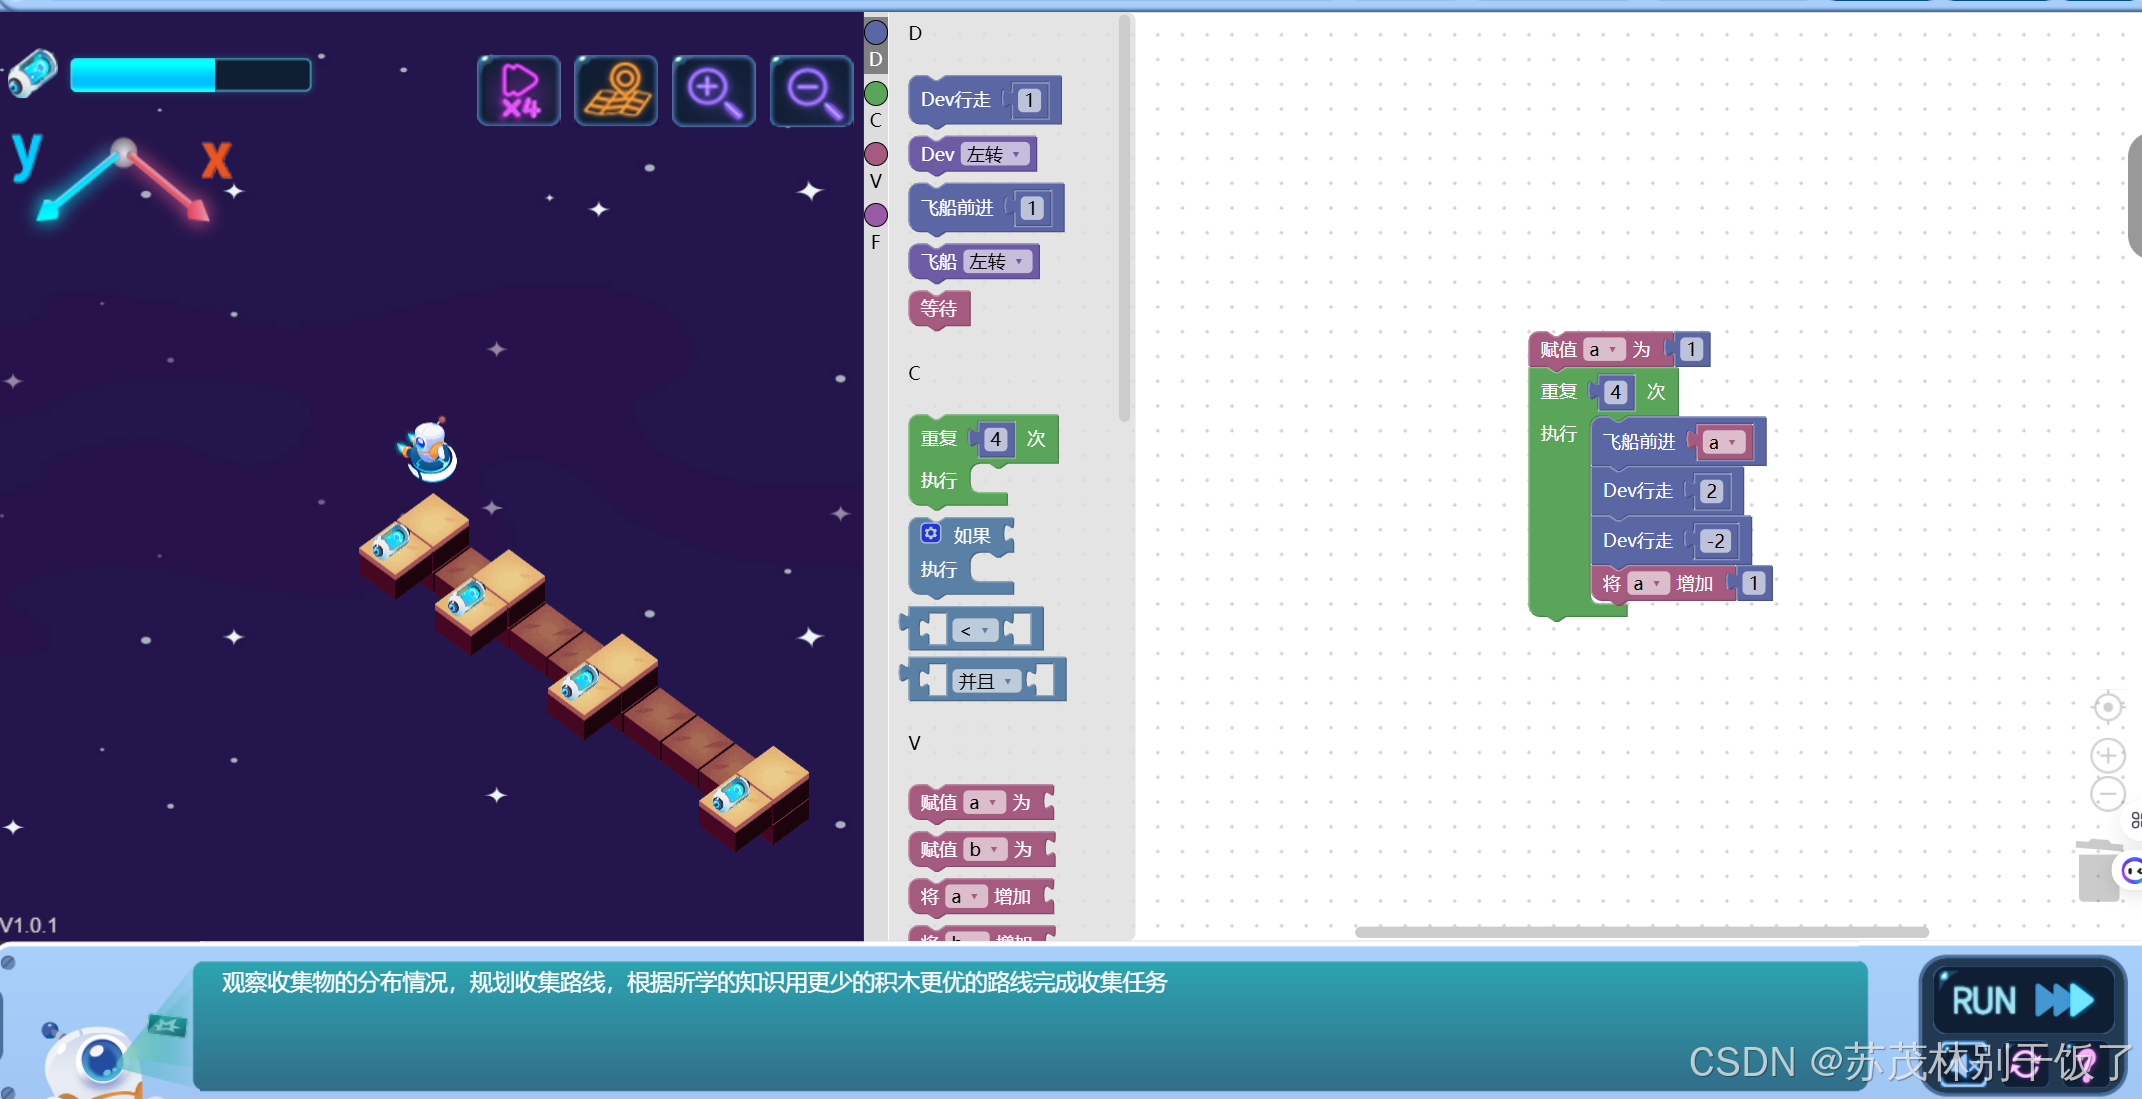Click the horizontal workspace scrollbar
The image size is (2142, 1099).
pos(1640,932)
